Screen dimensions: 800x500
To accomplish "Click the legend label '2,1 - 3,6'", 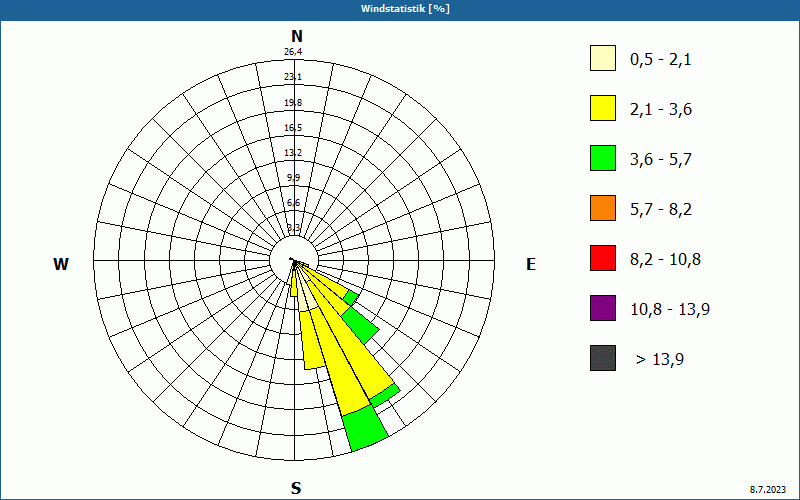I will (661, 110).
